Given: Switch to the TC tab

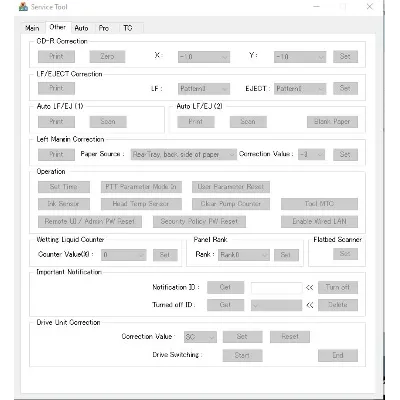Looking at the screenshot, I should click(128, 28).
